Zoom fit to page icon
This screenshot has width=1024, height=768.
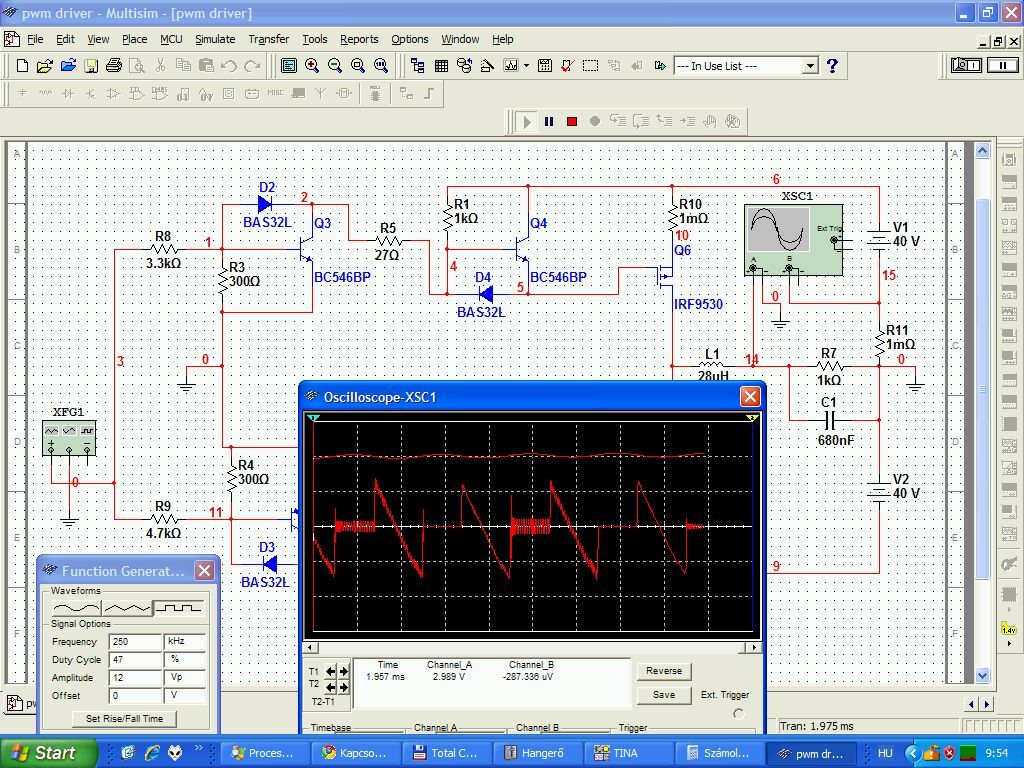tap(381, 66)
